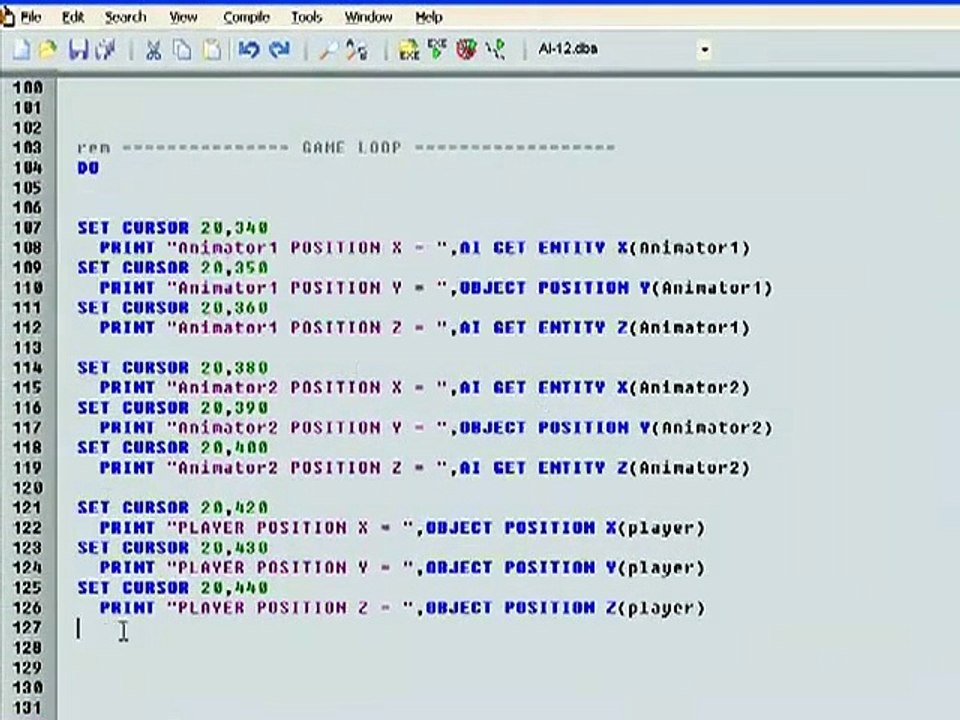Click the New file icon

pos(21,50)
